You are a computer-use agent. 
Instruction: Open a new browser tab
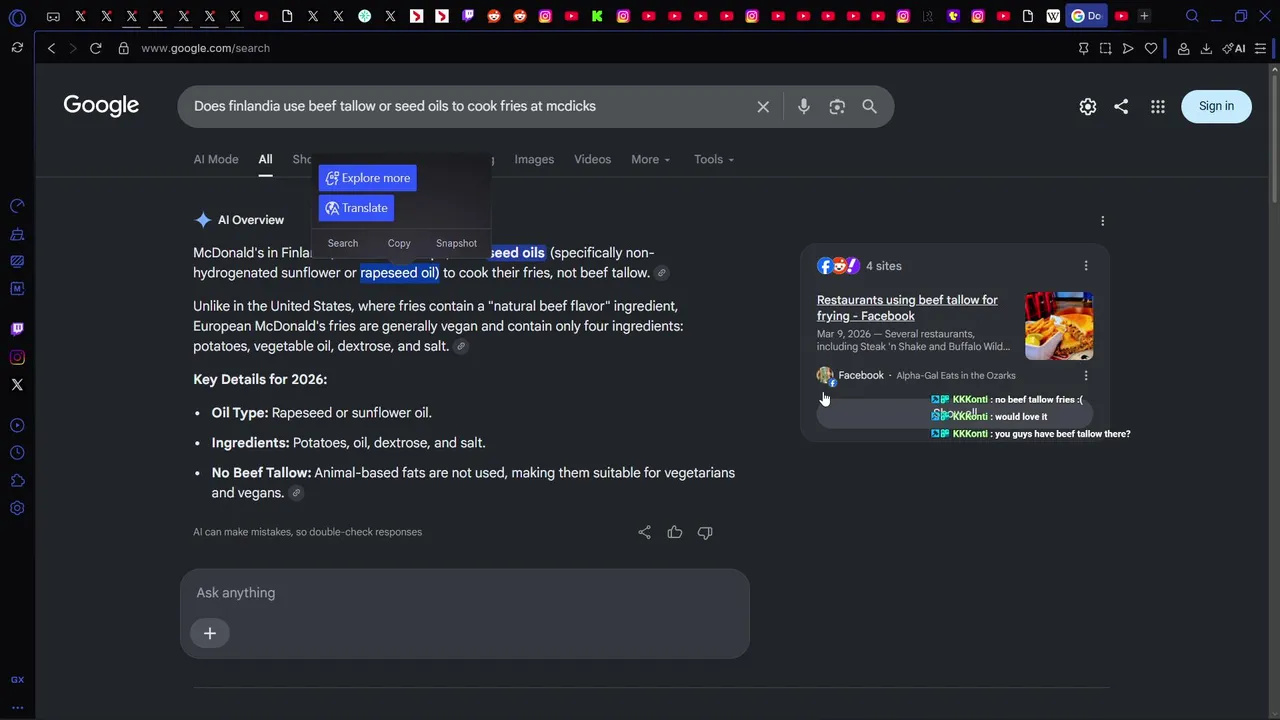coord(1144,16)
